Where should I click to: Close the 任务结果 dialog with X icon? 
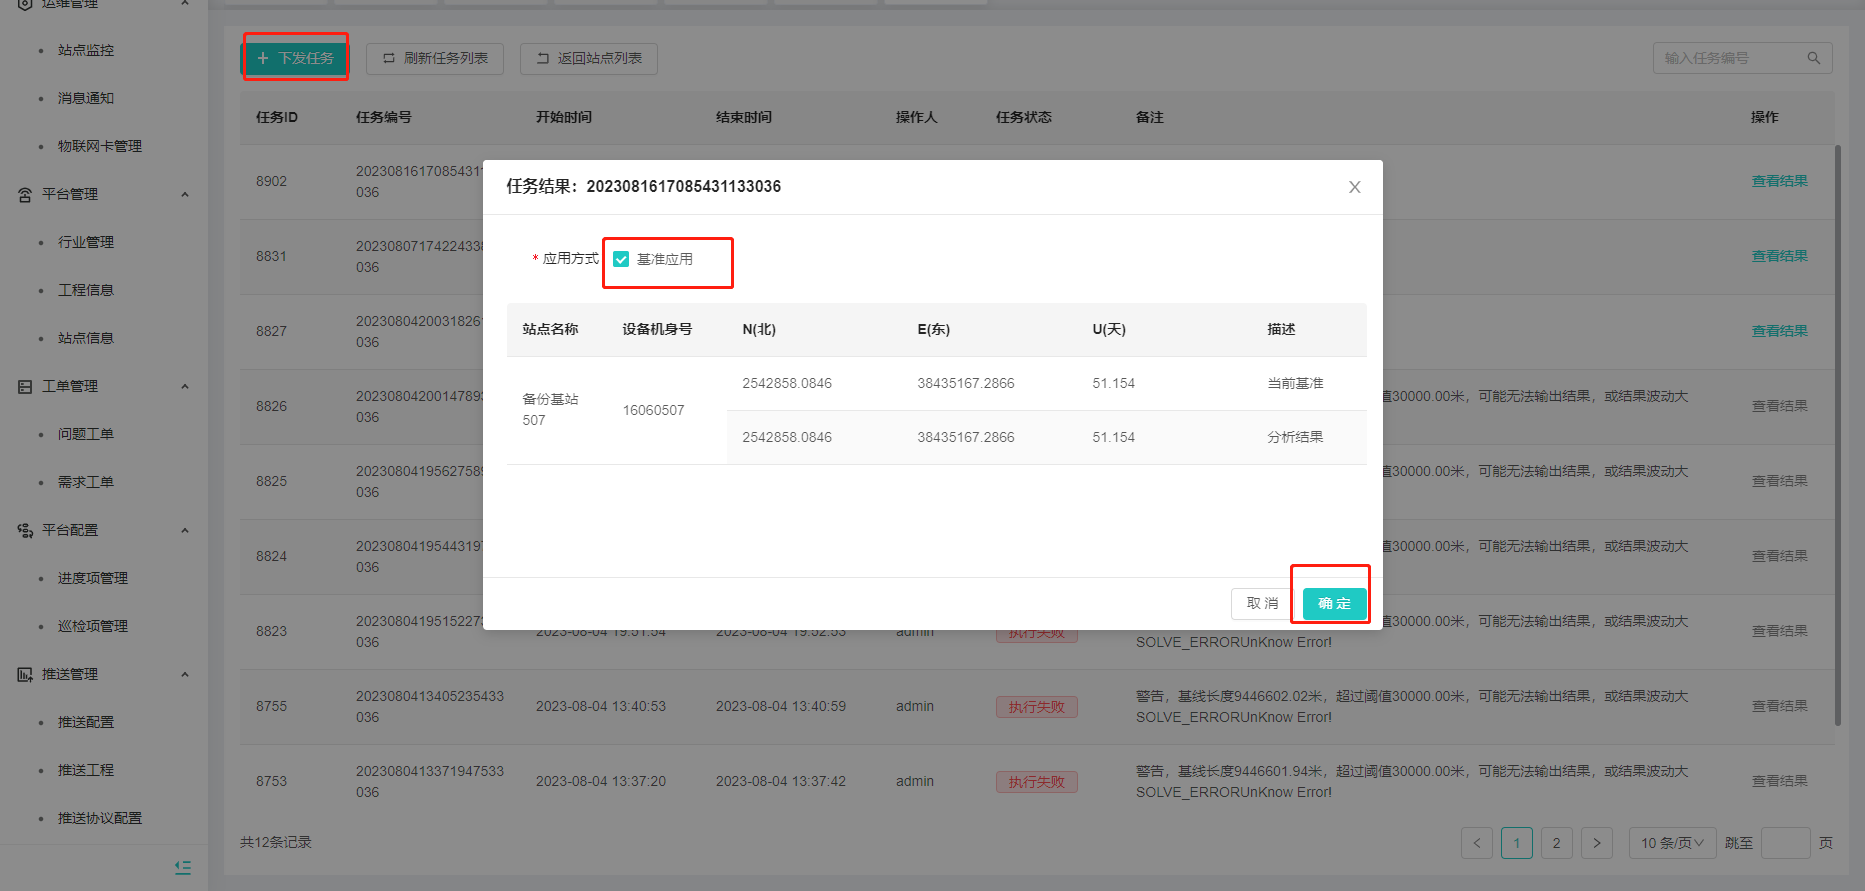(x=1354, y=187)
